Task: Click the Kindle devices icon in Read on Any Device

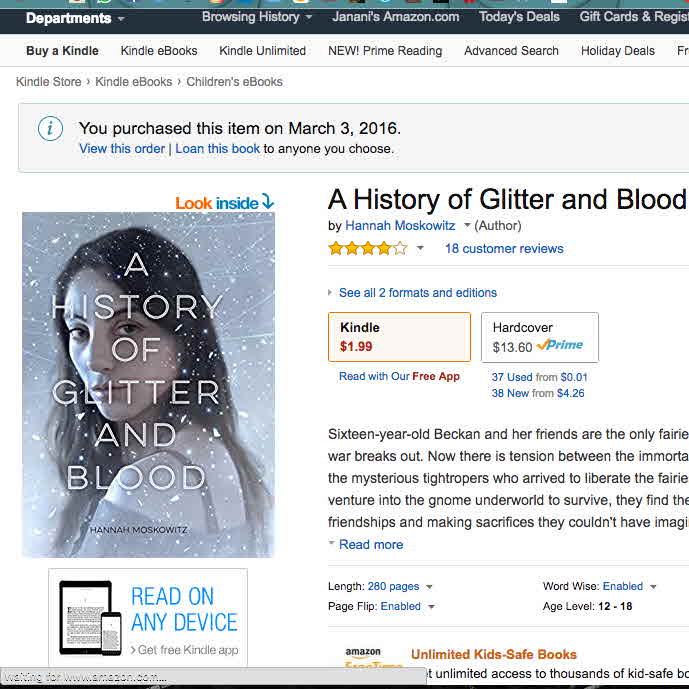Action: click(x=90, y=617)
